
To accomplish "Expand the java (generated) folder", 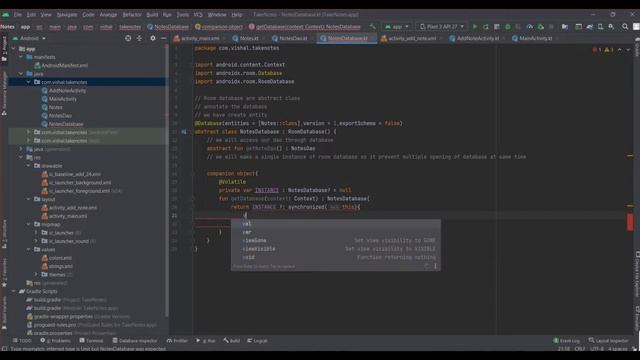I will pos(21,149).
